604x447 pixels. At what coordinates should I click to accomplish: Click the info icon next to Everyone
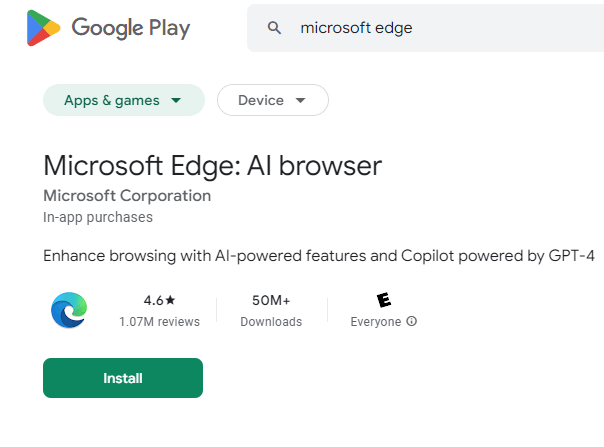coord(412,322)
